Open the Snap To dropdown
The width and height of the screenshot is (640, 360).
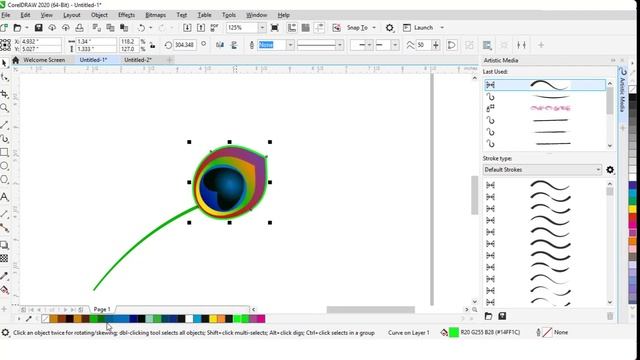coord(374,28)
